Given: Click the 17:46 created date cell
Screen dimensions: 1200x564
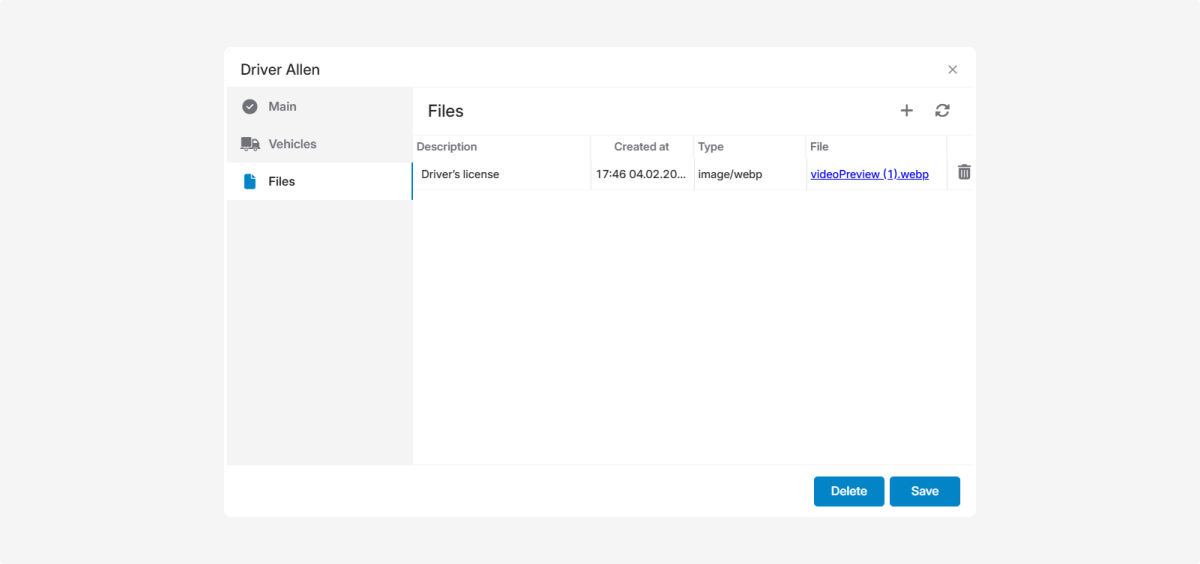Looking at the screenshot, I should [x=641, y=174].
